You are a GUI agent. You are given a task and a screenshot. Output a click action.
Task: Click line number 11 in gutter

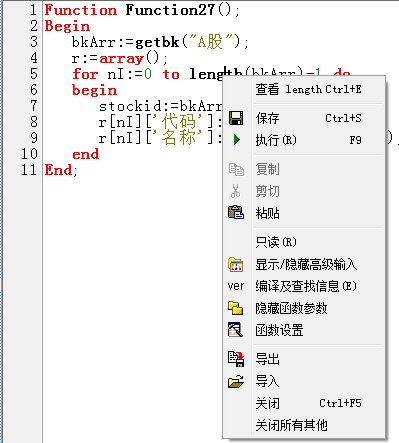[x=29, y=170]
